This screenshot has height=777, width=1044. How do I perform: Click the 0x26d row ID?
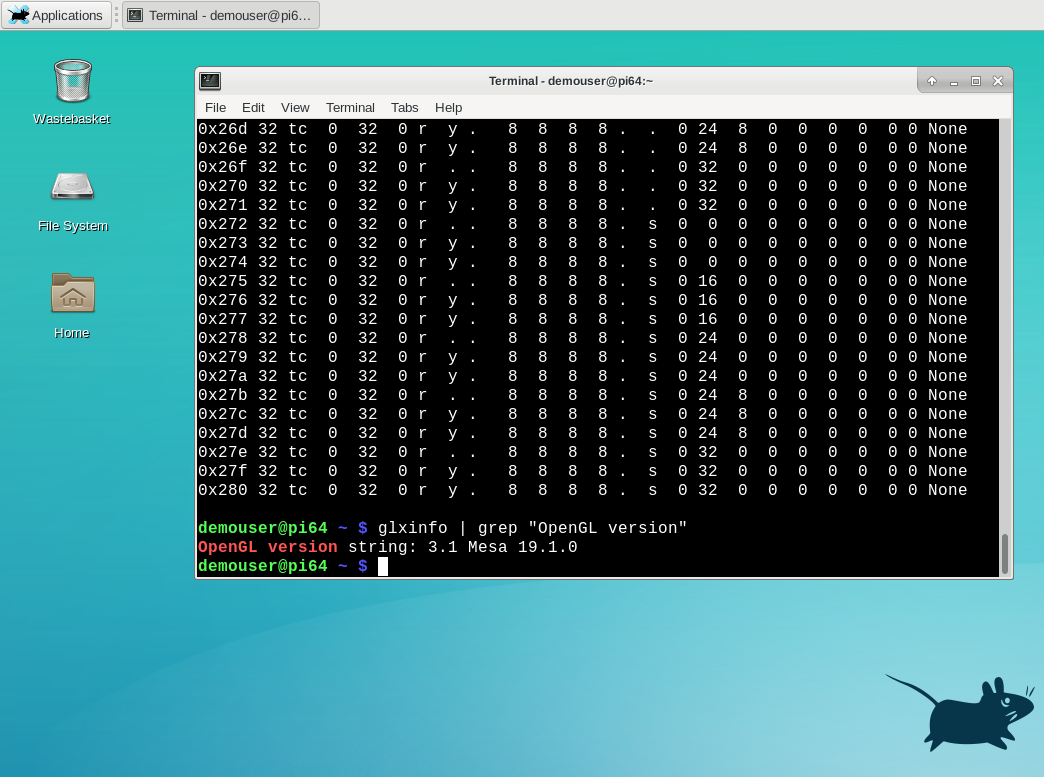tap(222, 129)
